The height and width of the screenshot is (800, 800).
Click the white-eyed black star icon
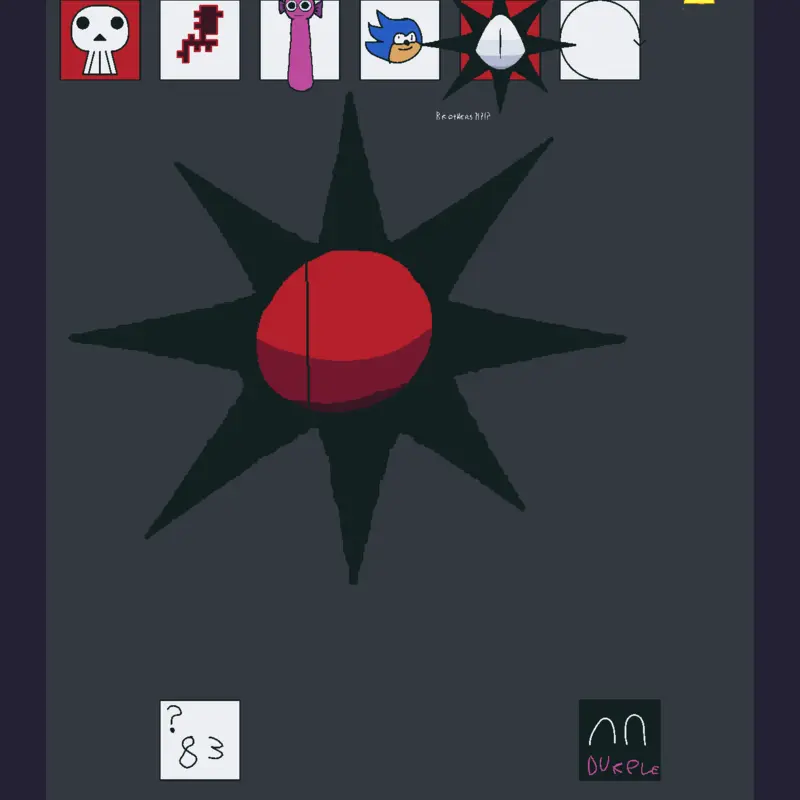[500, 43]
